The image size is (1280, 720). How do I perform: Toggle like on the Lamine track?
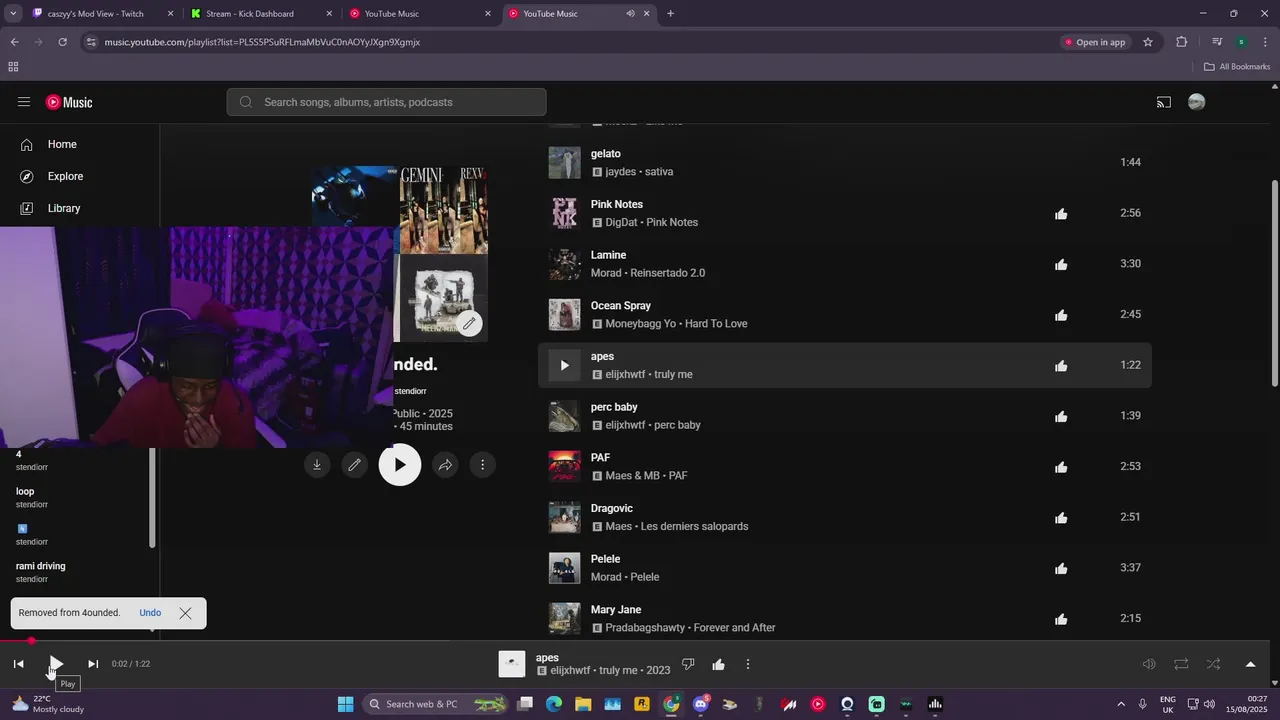[1061, 264]
